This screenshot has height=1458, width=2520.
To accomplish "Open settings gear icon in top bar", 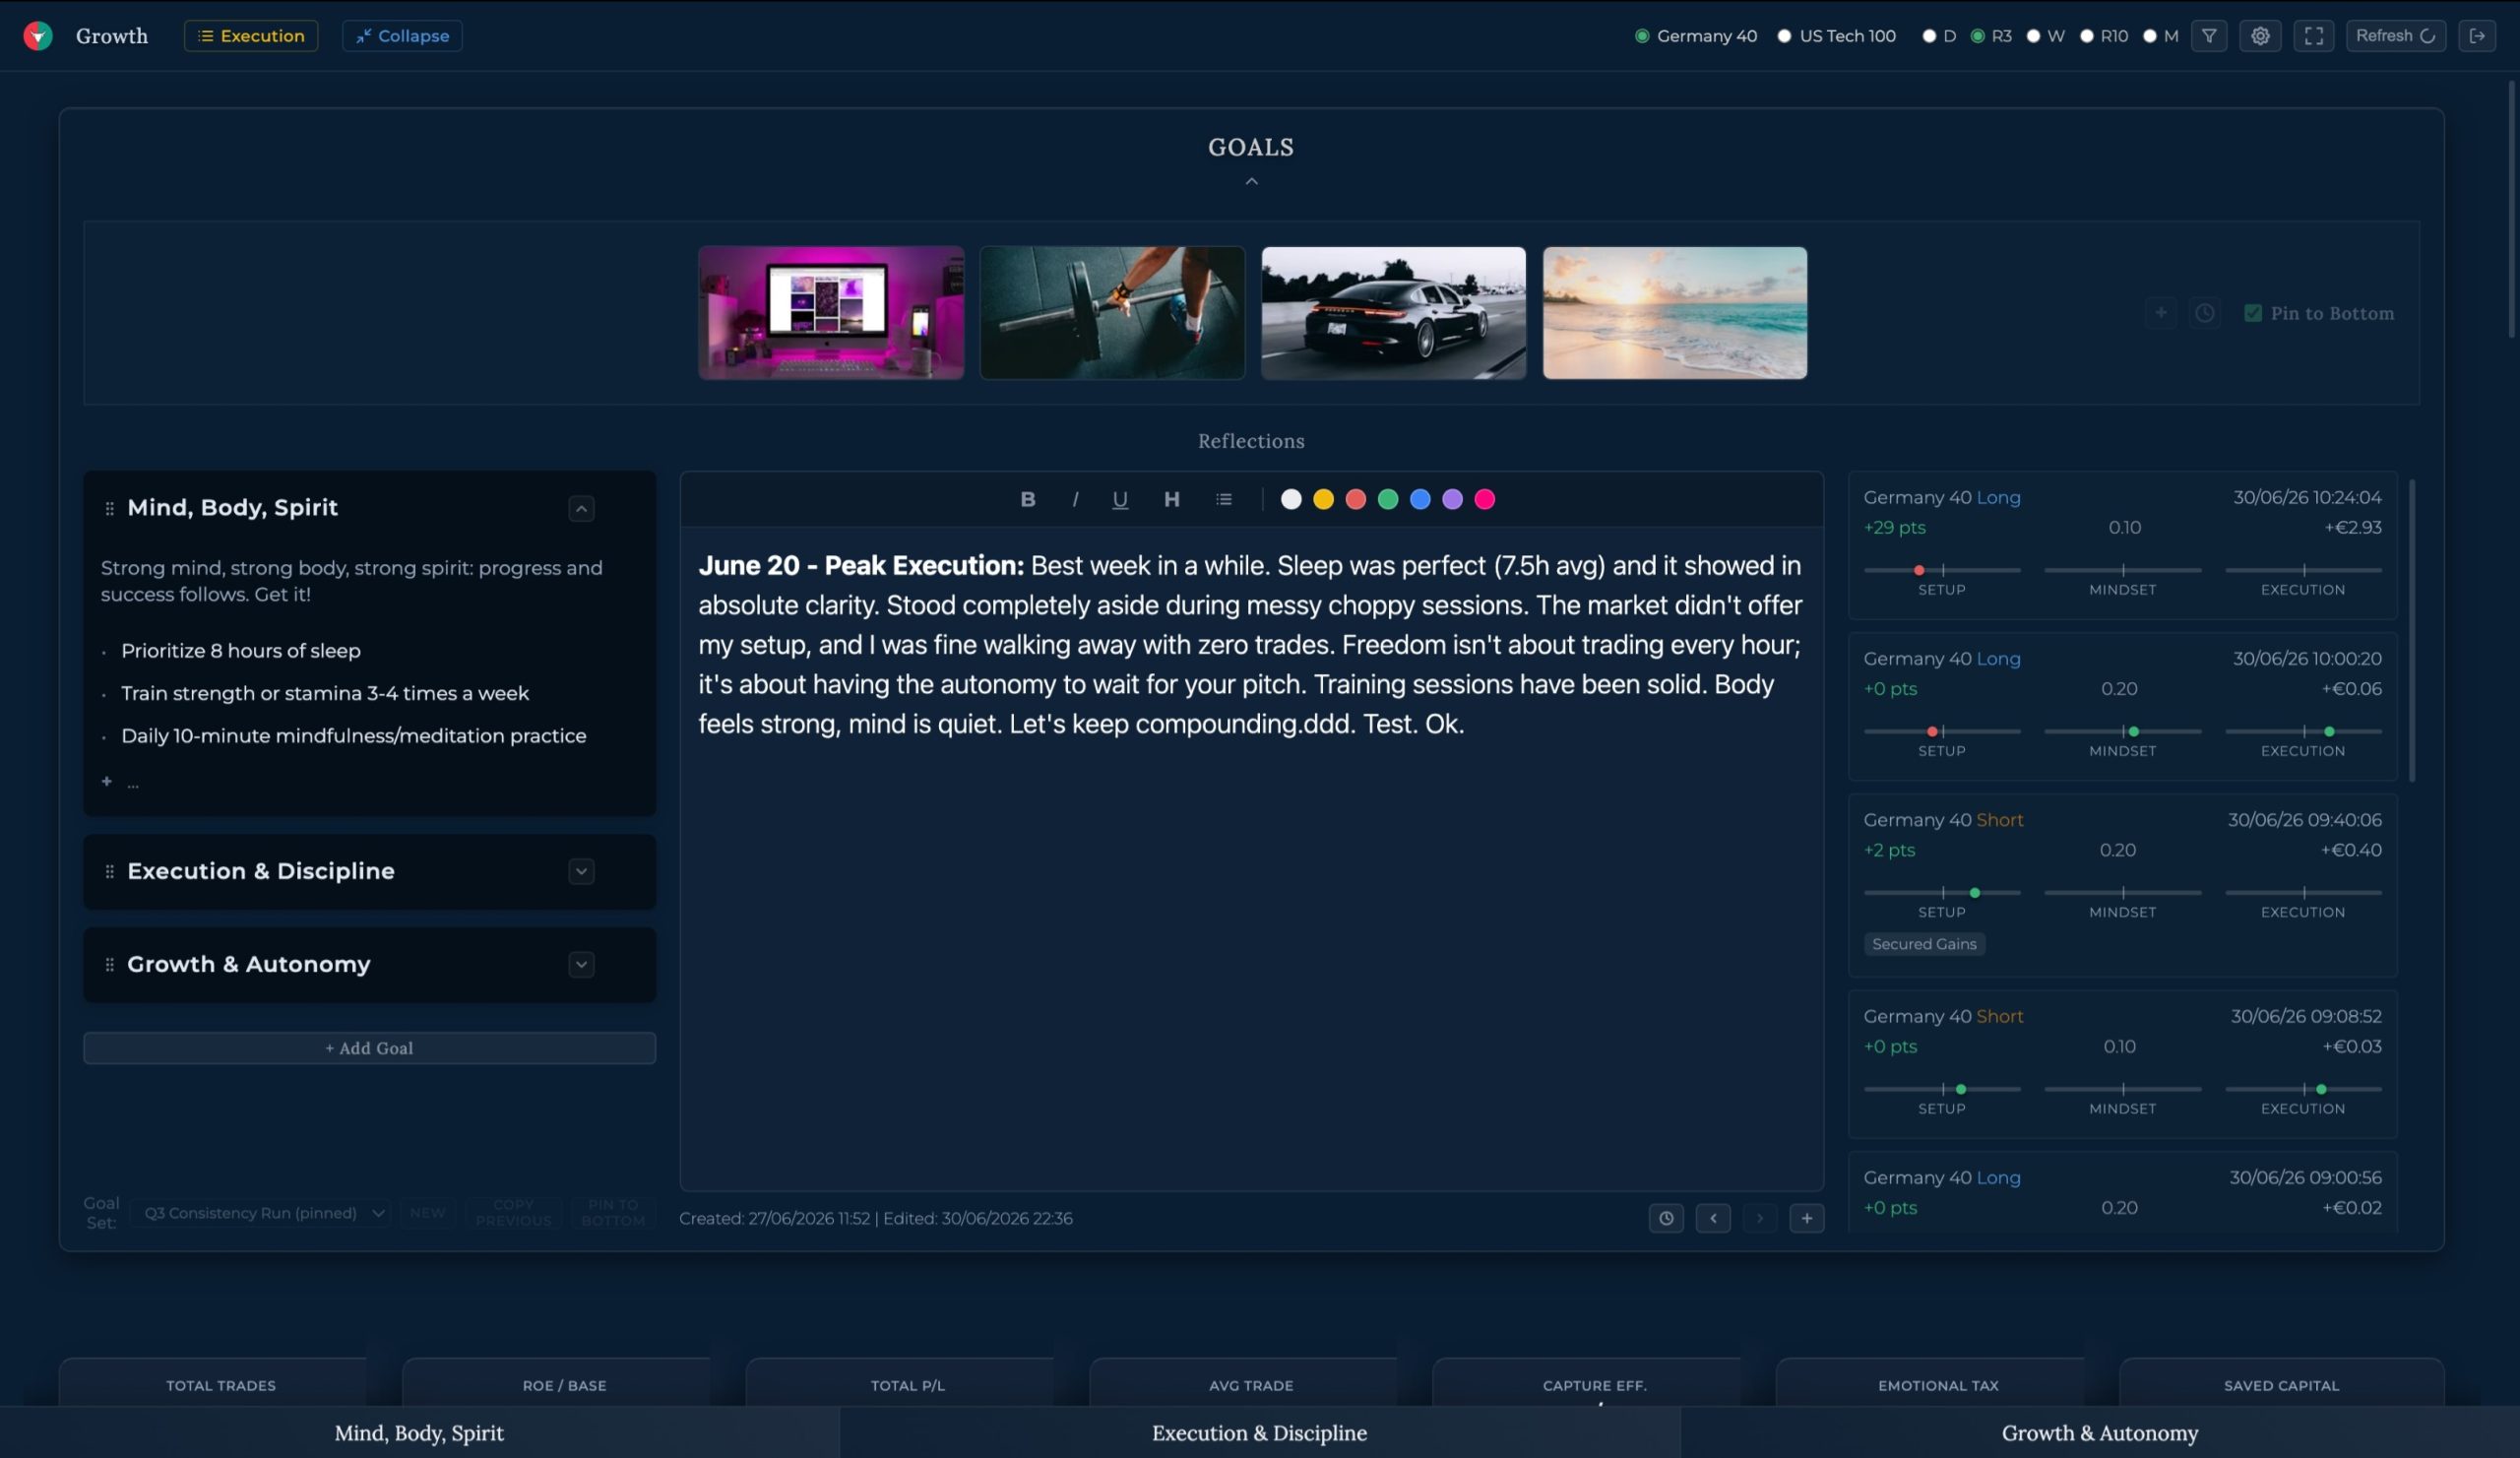I will point(2260,36).
